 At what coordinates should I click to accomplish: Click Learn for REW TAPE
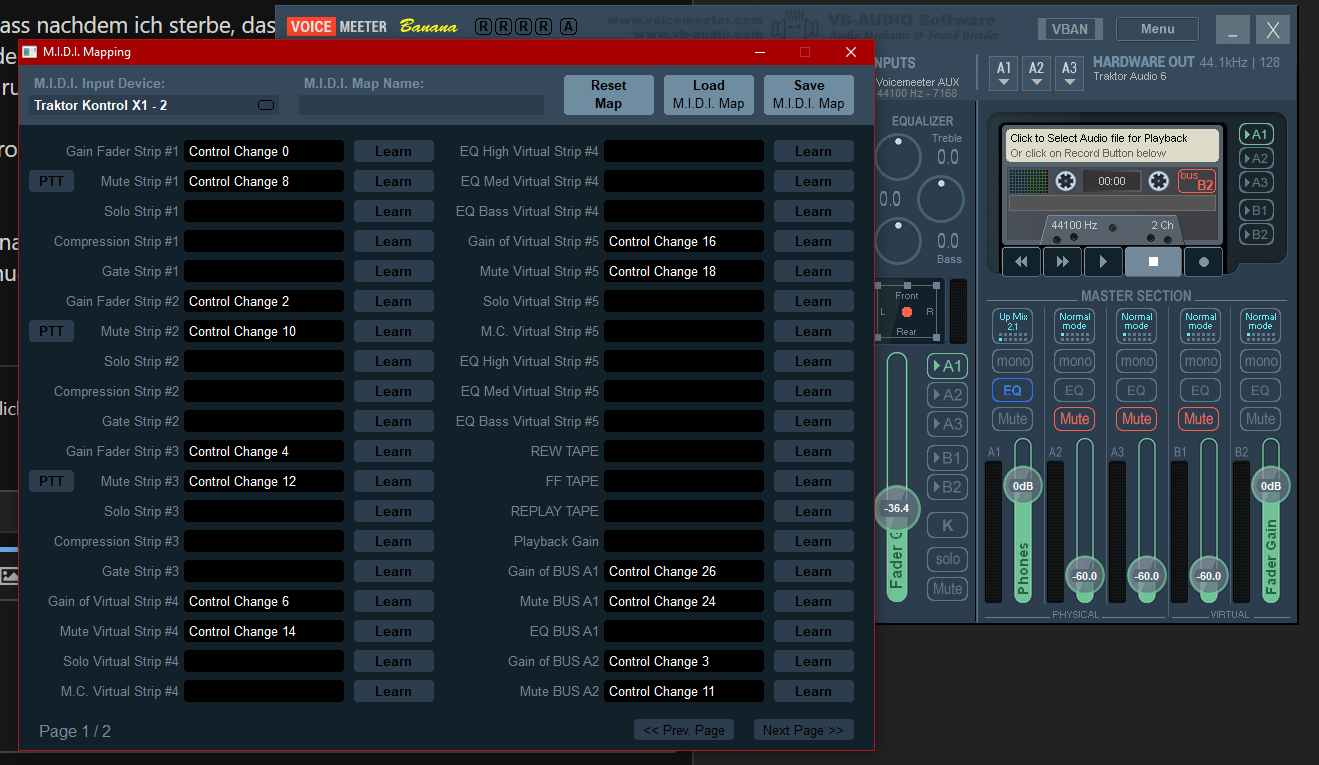pyautogui.click(x=813, y=451)
